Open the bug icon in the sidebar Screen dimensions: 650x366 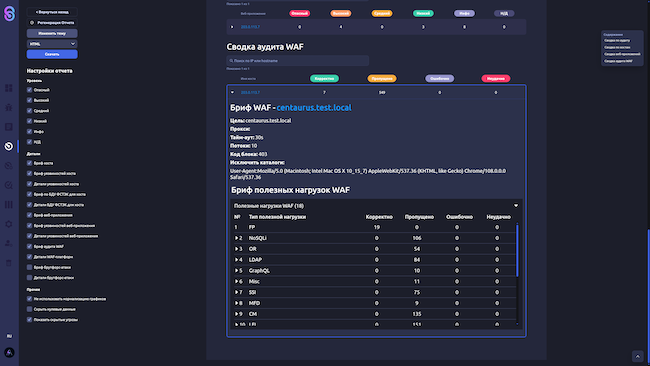(9, 107)
